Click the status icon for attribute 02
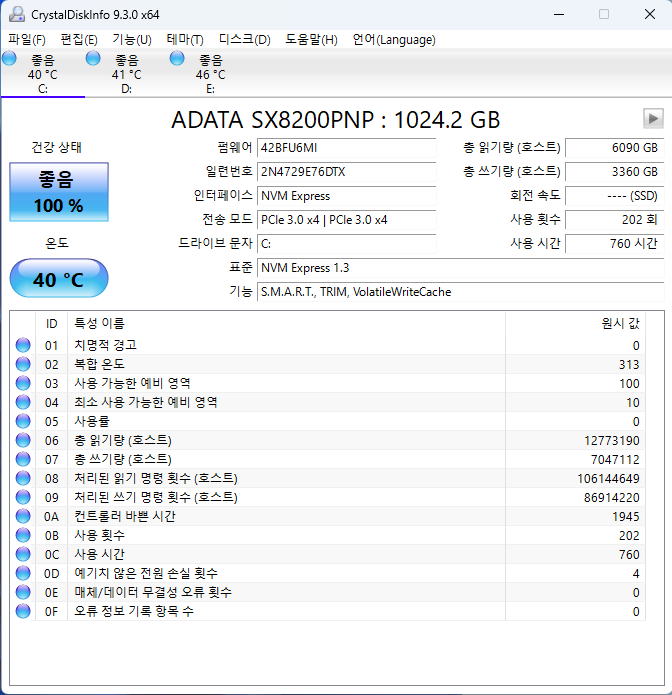672x695 pixels. (x=23, y=364)
